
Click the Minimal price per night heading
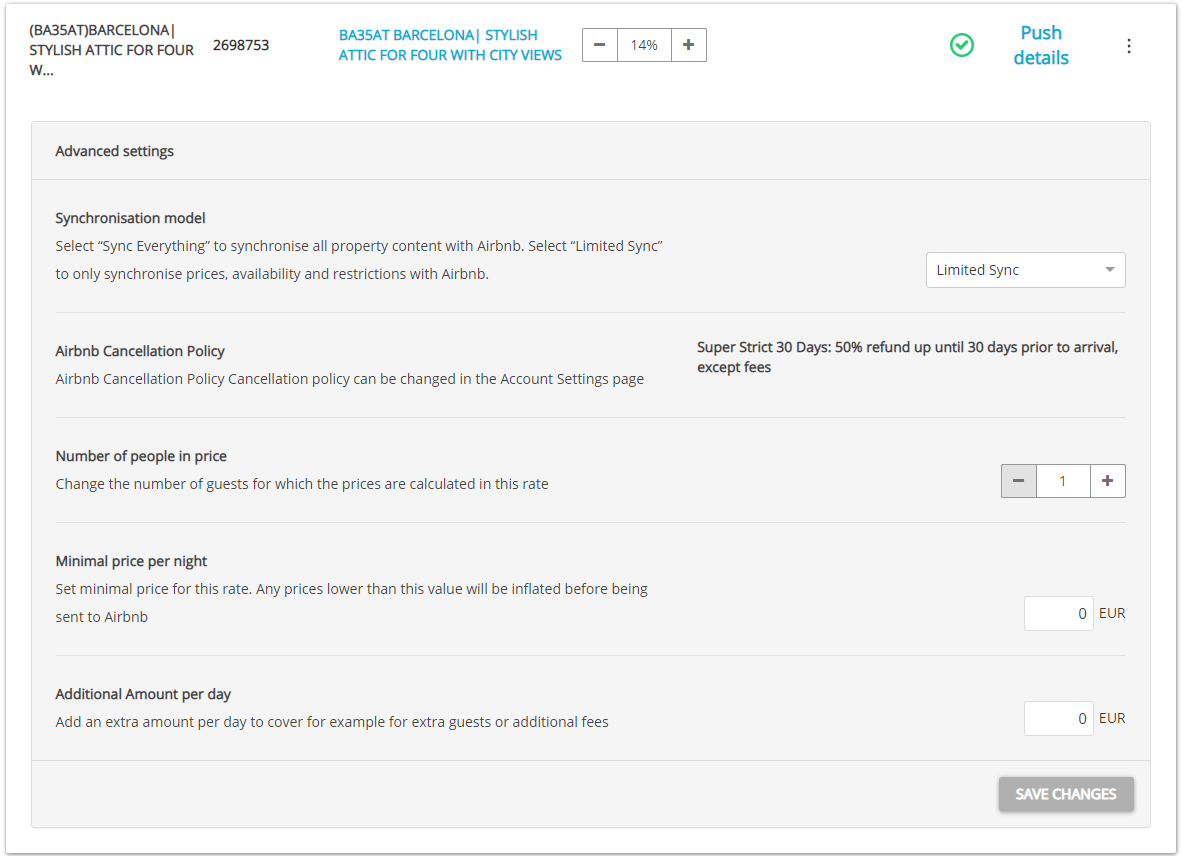(131, 562)
